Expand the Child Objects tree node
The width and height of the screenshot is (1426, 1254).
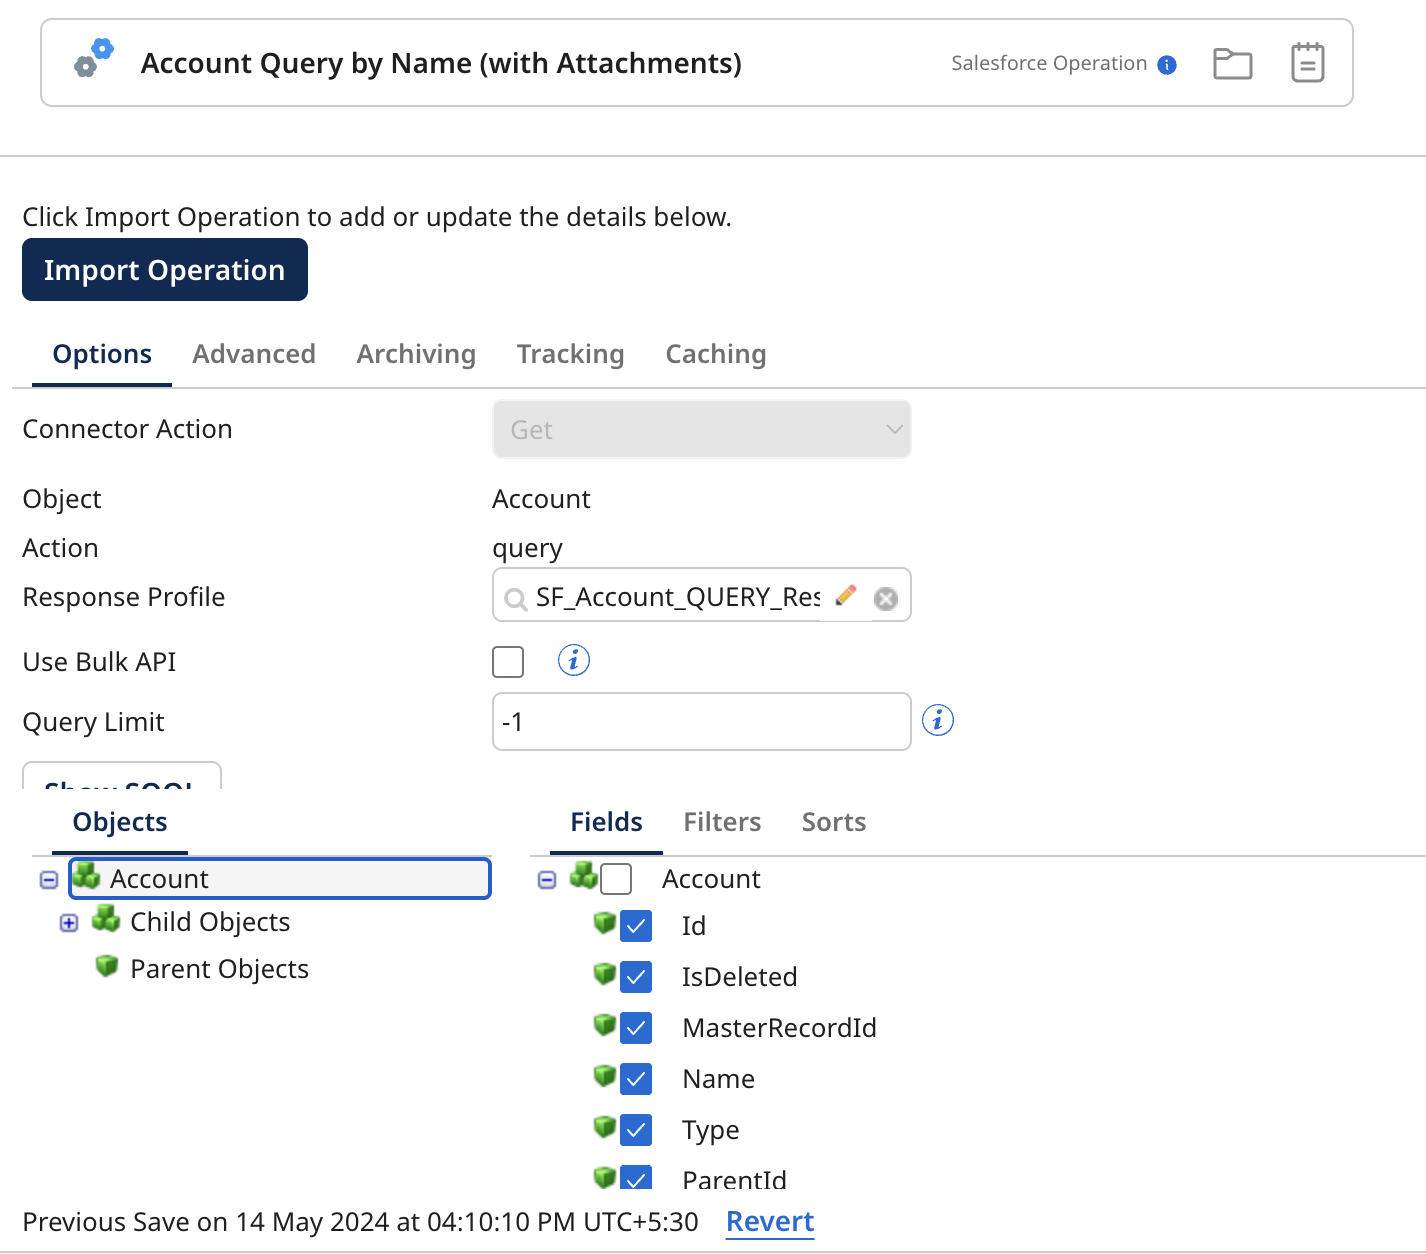[69, 923]
